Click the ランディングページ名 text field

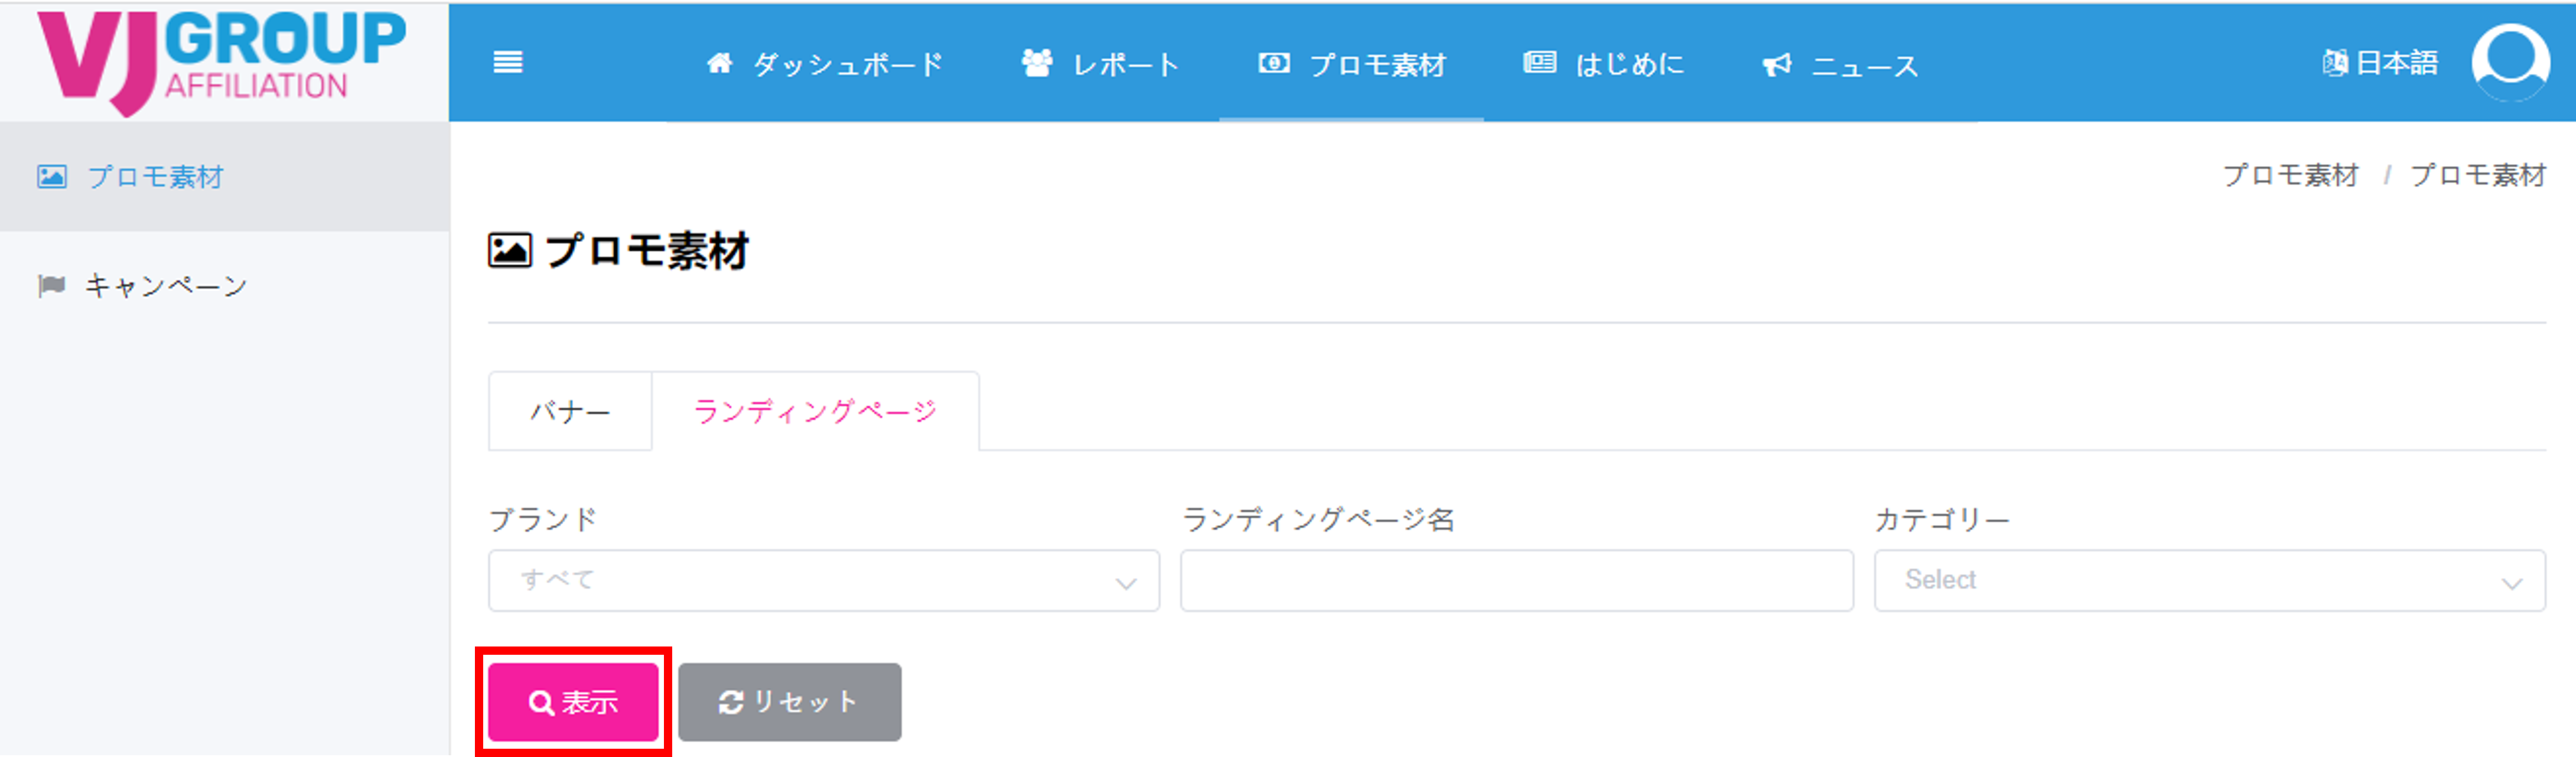[x=1516, y=580]
